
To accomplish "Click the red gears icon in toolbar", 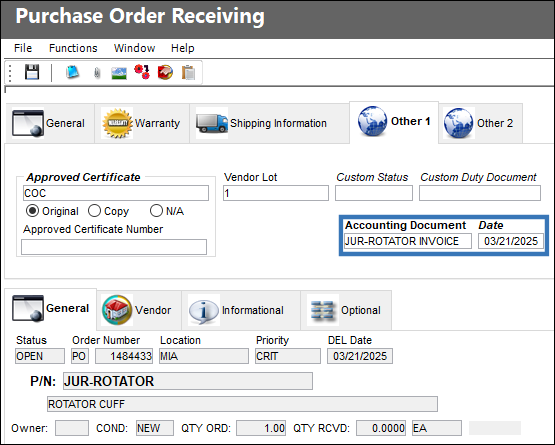I will 142,72.
